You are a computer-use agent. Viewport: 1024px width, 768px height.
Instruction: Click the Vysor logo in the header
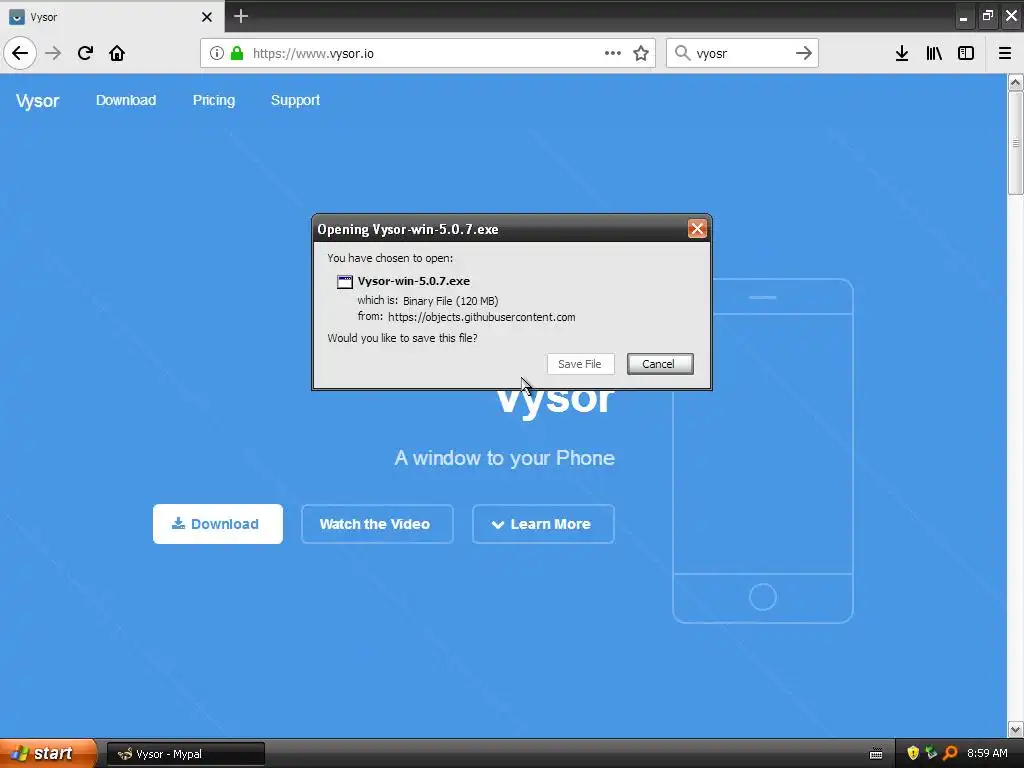[37, 101]
